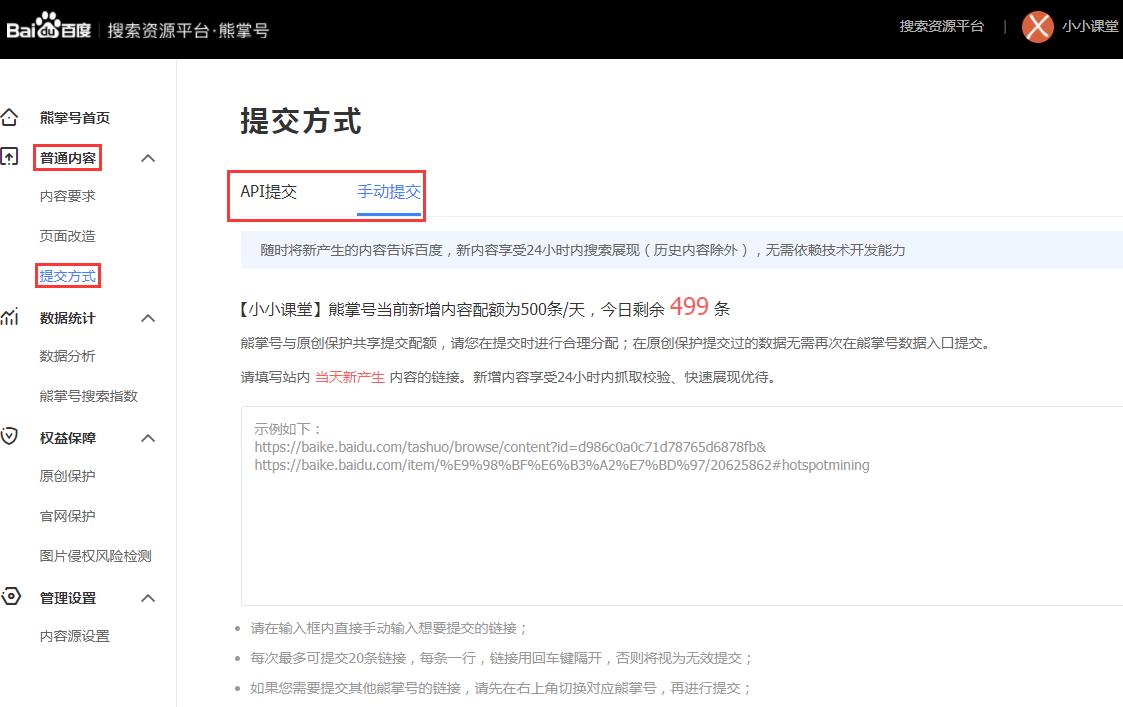Click inside the URL submission text area

(650, 500)
